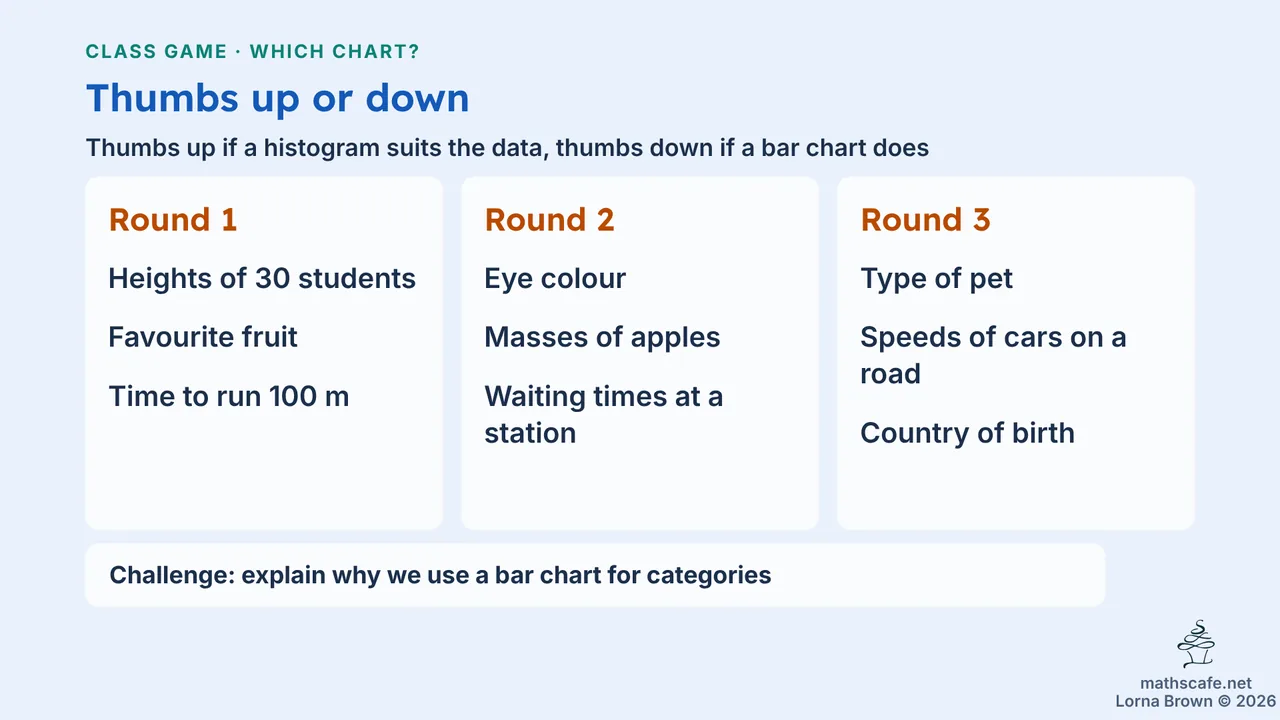Click 'Speeds of cars on a road'
The height and width of the screenshot is (720, 1280).
993,355
